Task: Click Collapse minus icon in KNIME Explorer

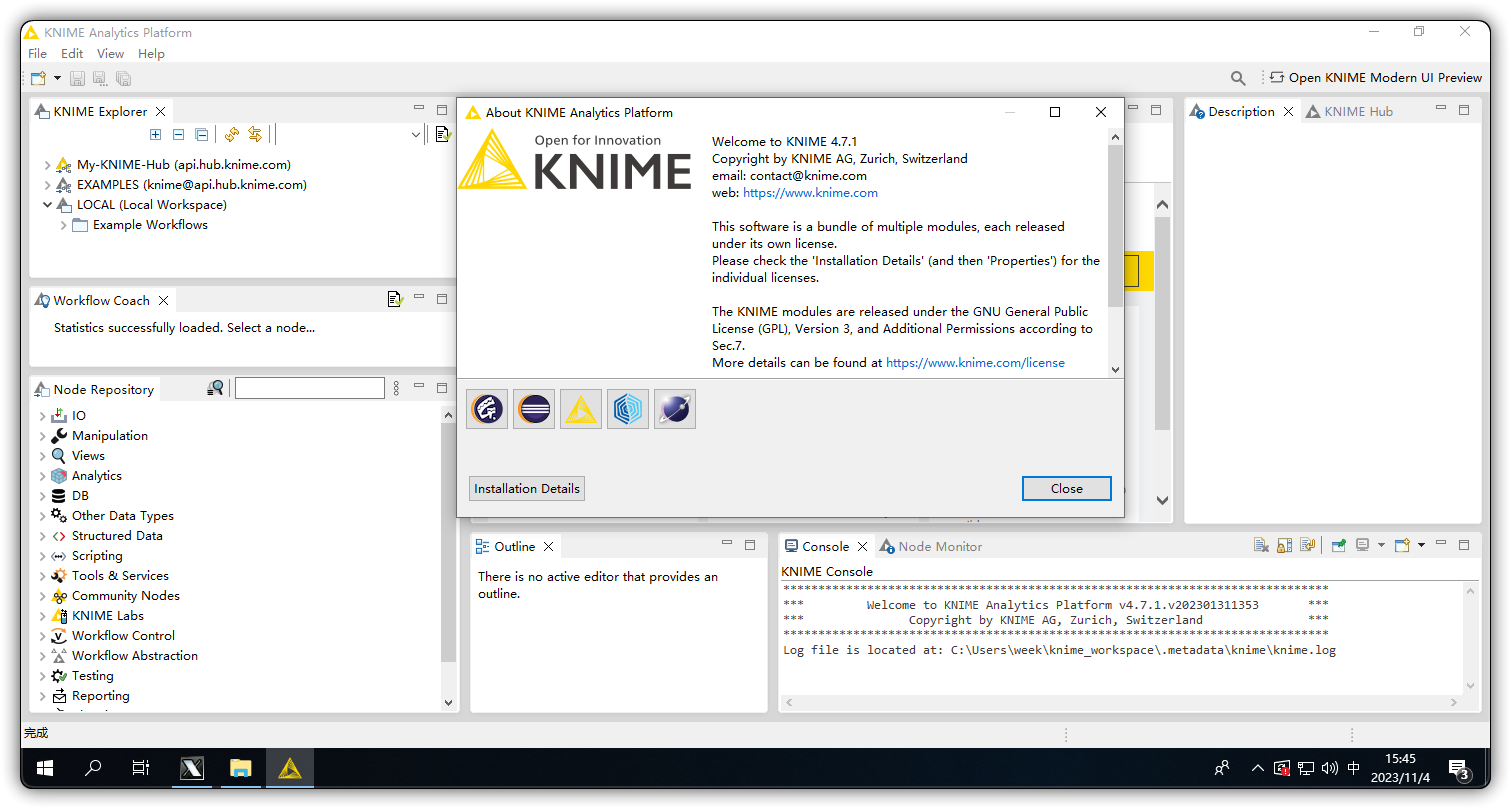Action: pos(178,134)
